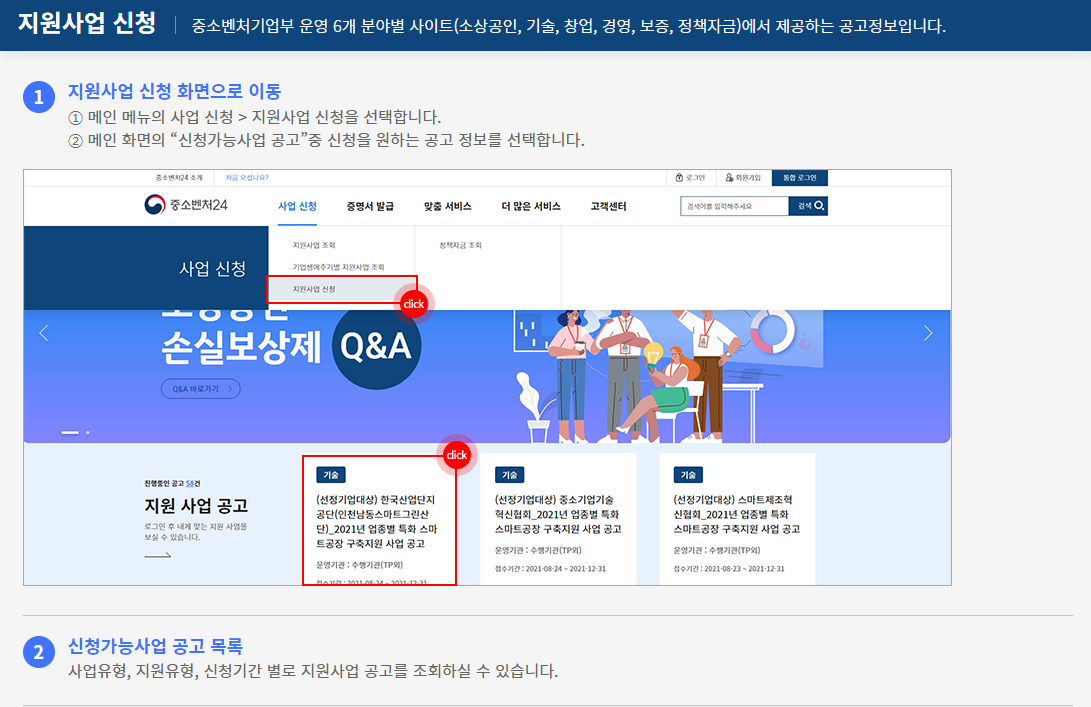Click the 중소벤처24 logo

tap(186, 205)
